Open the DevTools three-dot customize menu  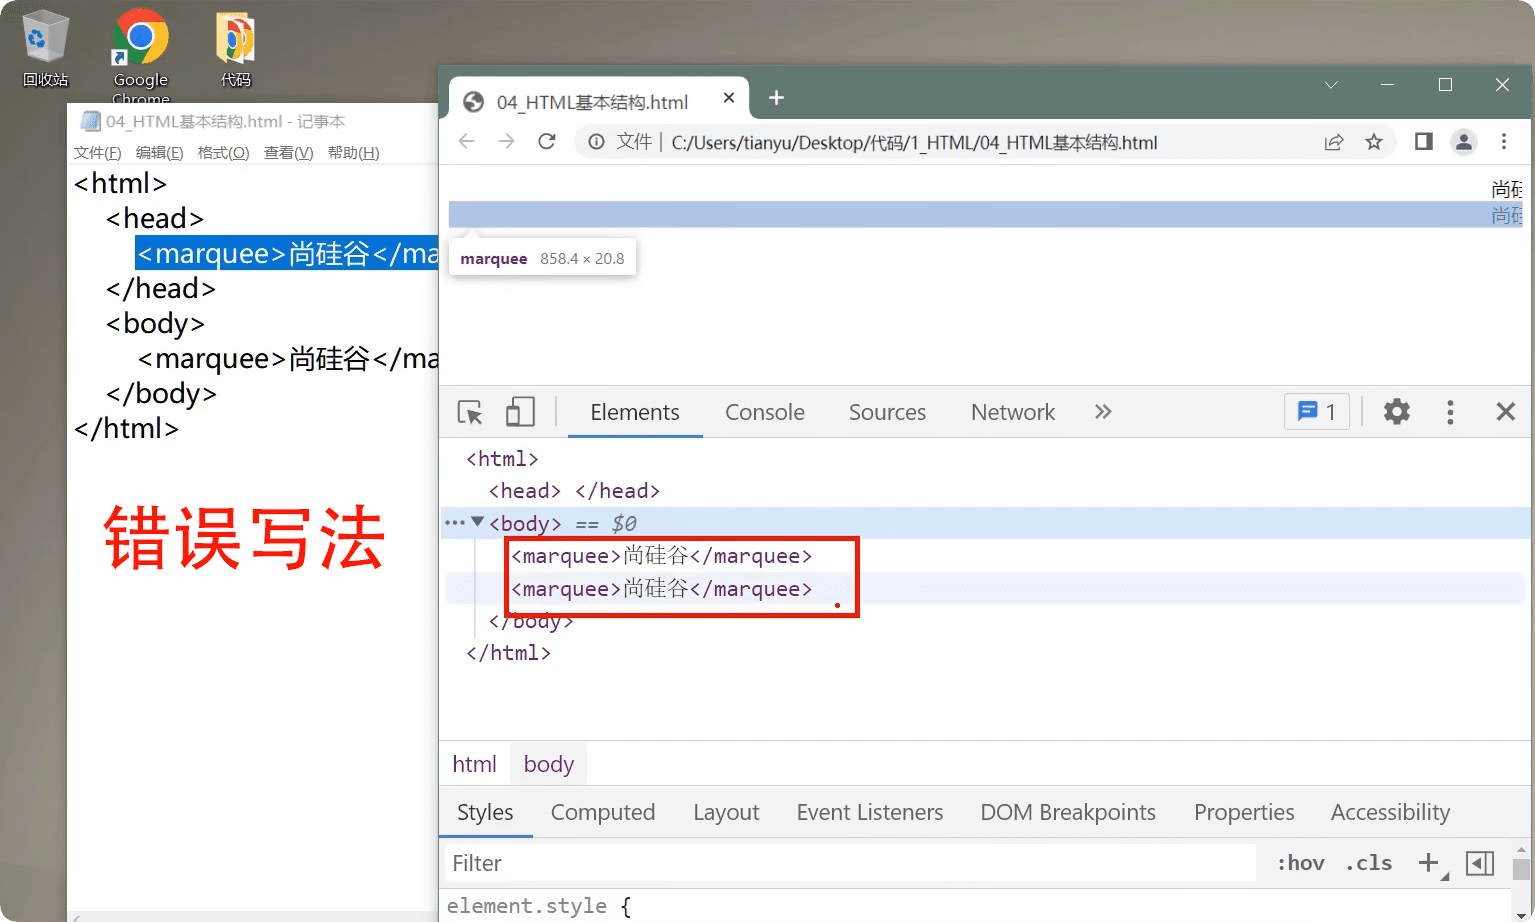pyautogui.click(x=1450, y=412)
